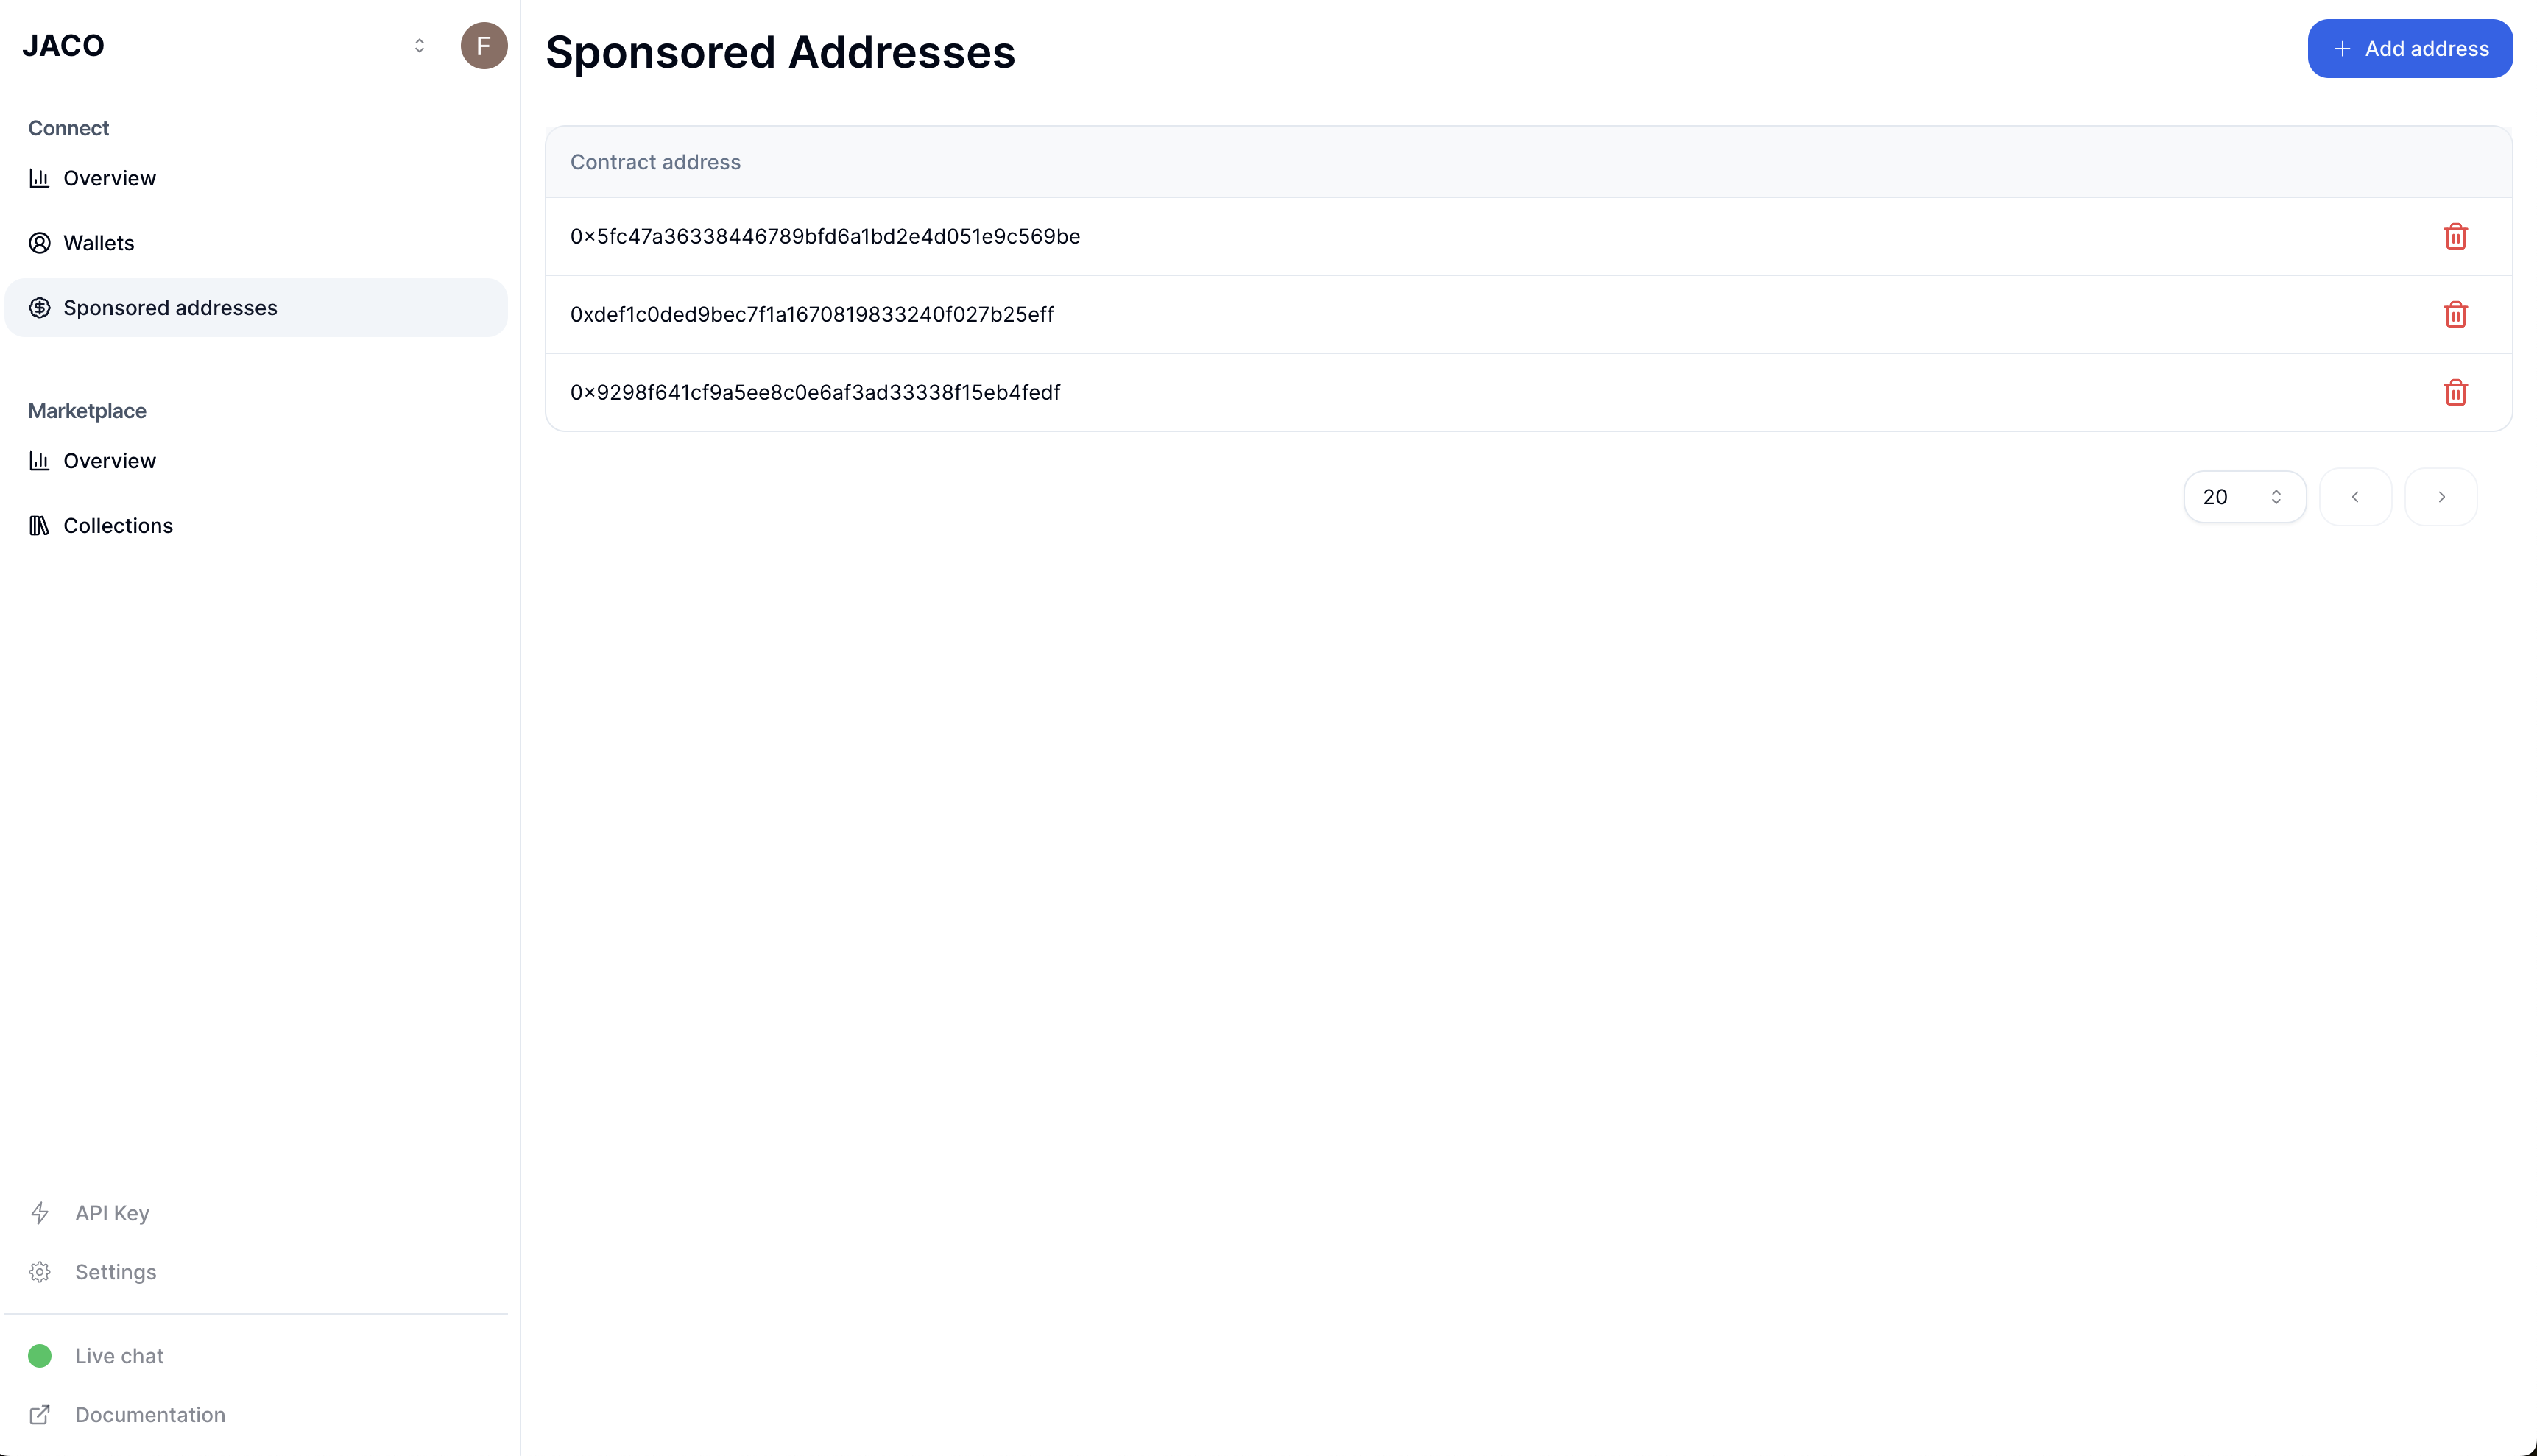Go to the next page of addresses

pos(2441,497)
